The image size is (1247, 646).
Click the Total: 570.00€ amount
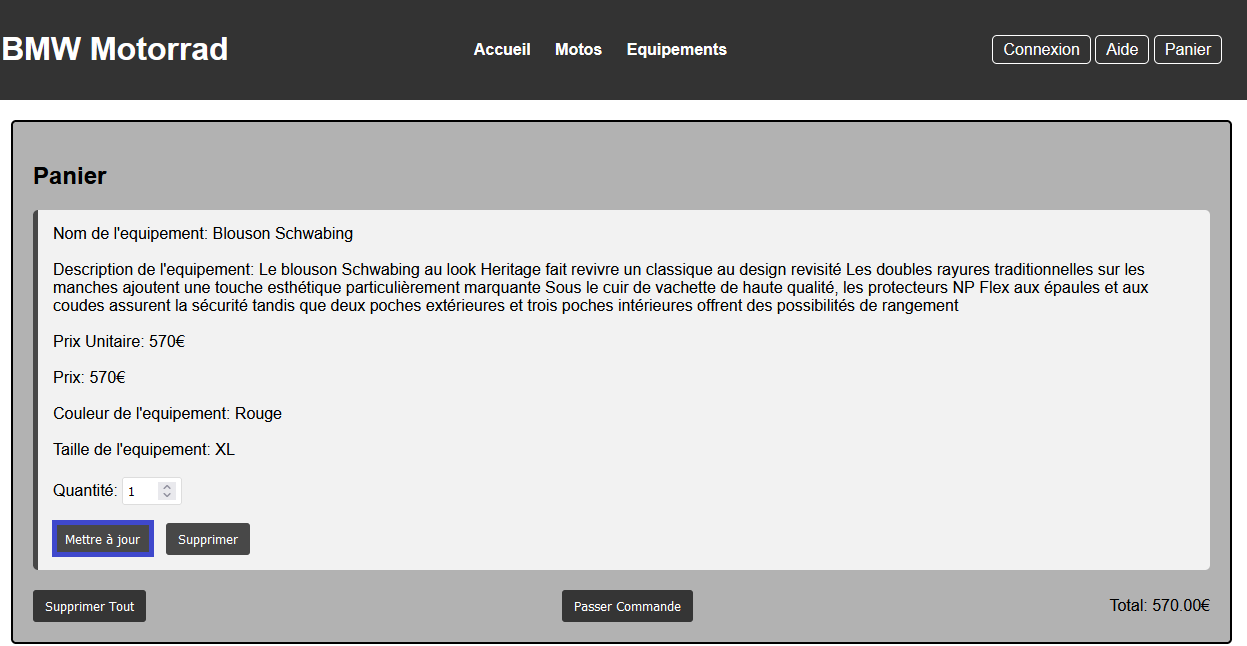[x=1159, y=605]
